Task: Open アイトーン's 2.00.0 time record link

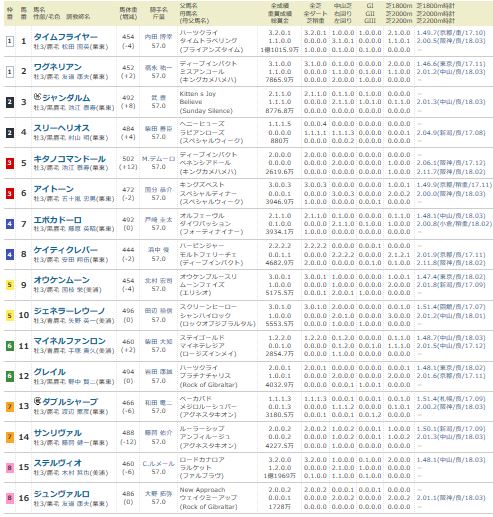Action: click(x=451, y=193)
